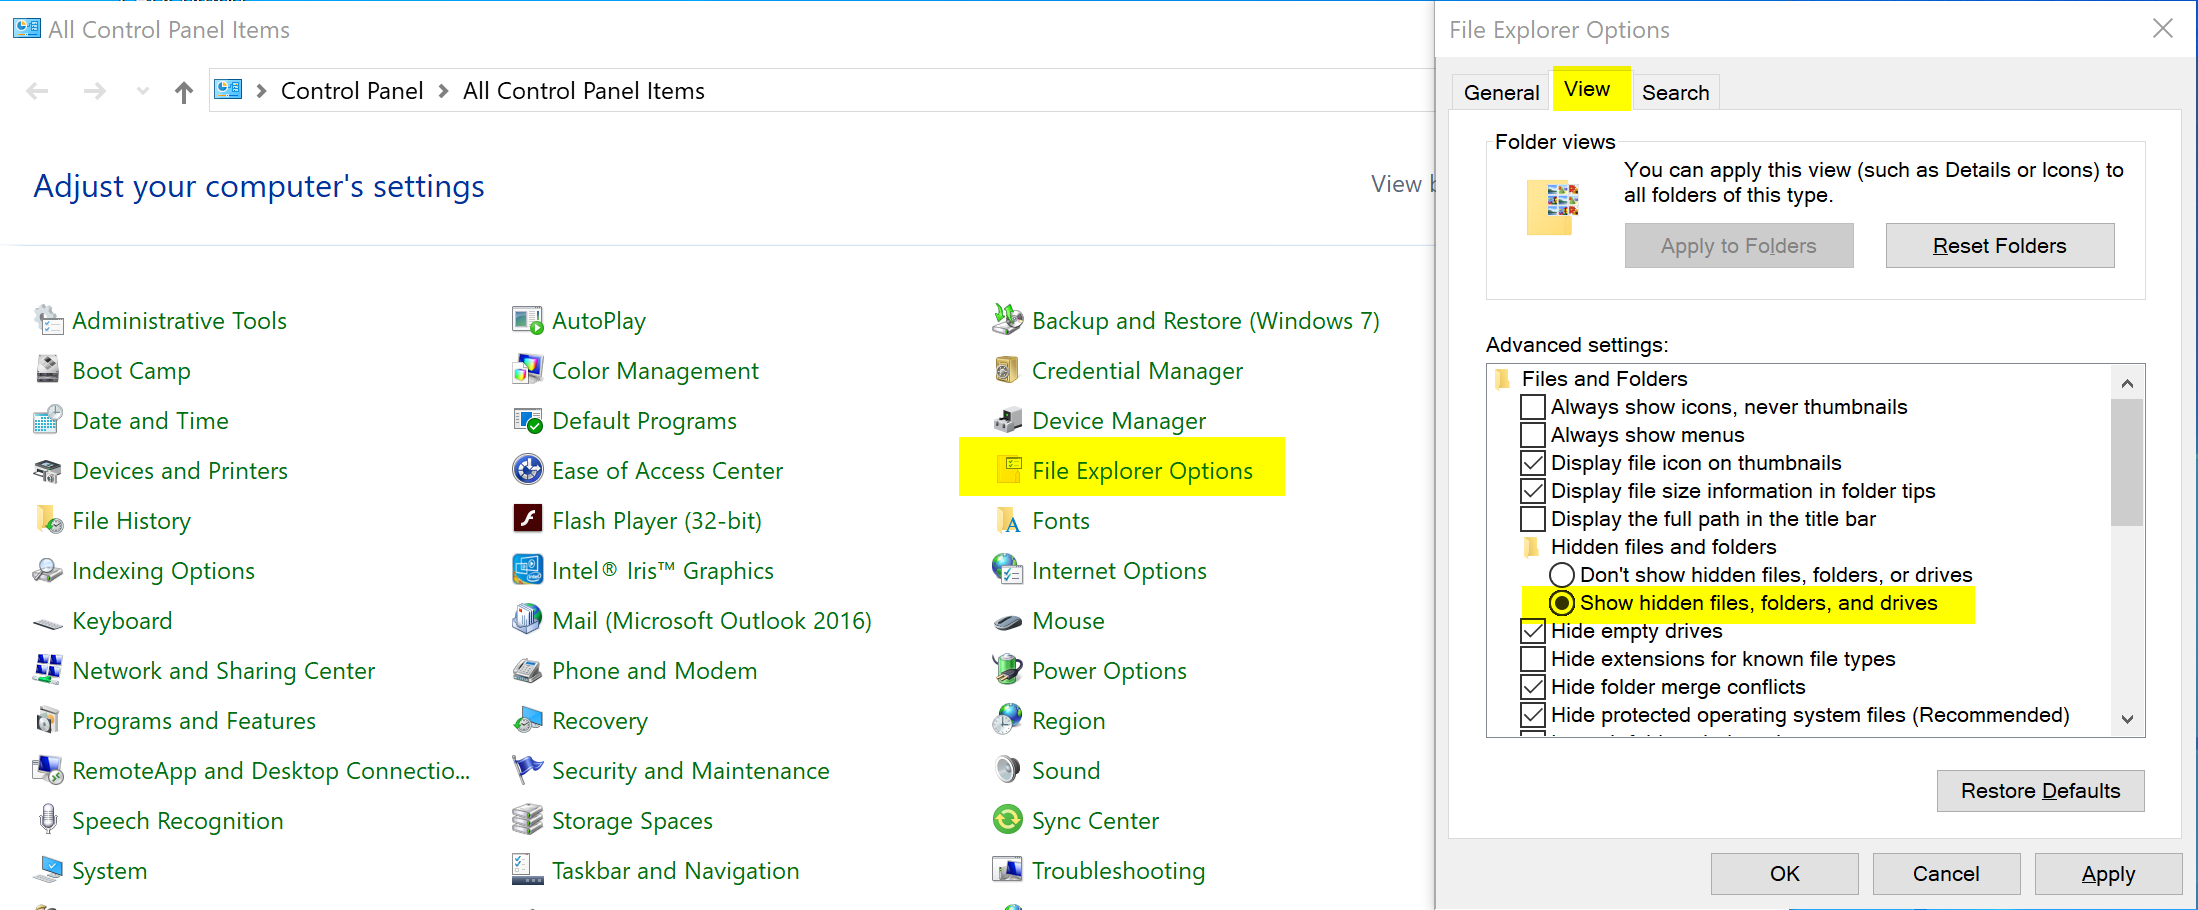Switch to the Search tab
This screenshot has height=910, width=2198.
[1675, 93]
